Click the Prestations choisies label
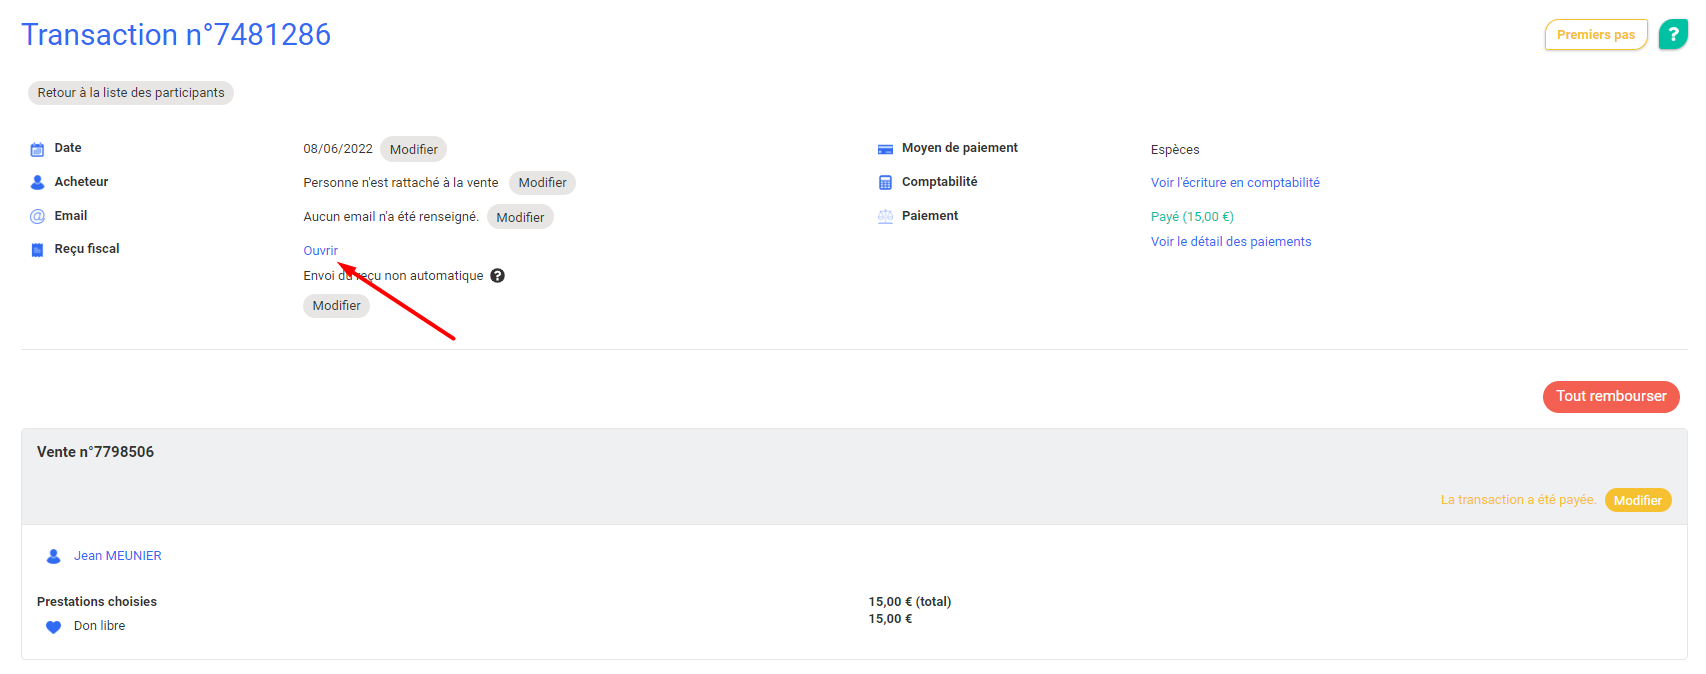This screenshot has height=674, width=1706. [97, 602]
